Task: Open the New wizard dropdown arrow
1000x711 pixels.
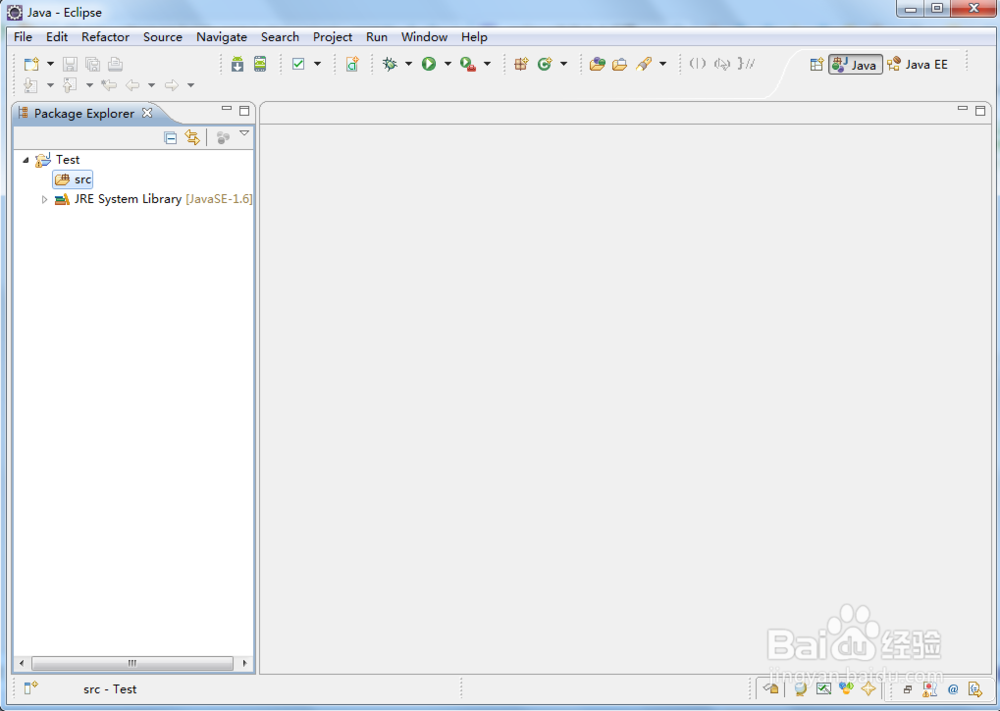Action: click(50, 64)
